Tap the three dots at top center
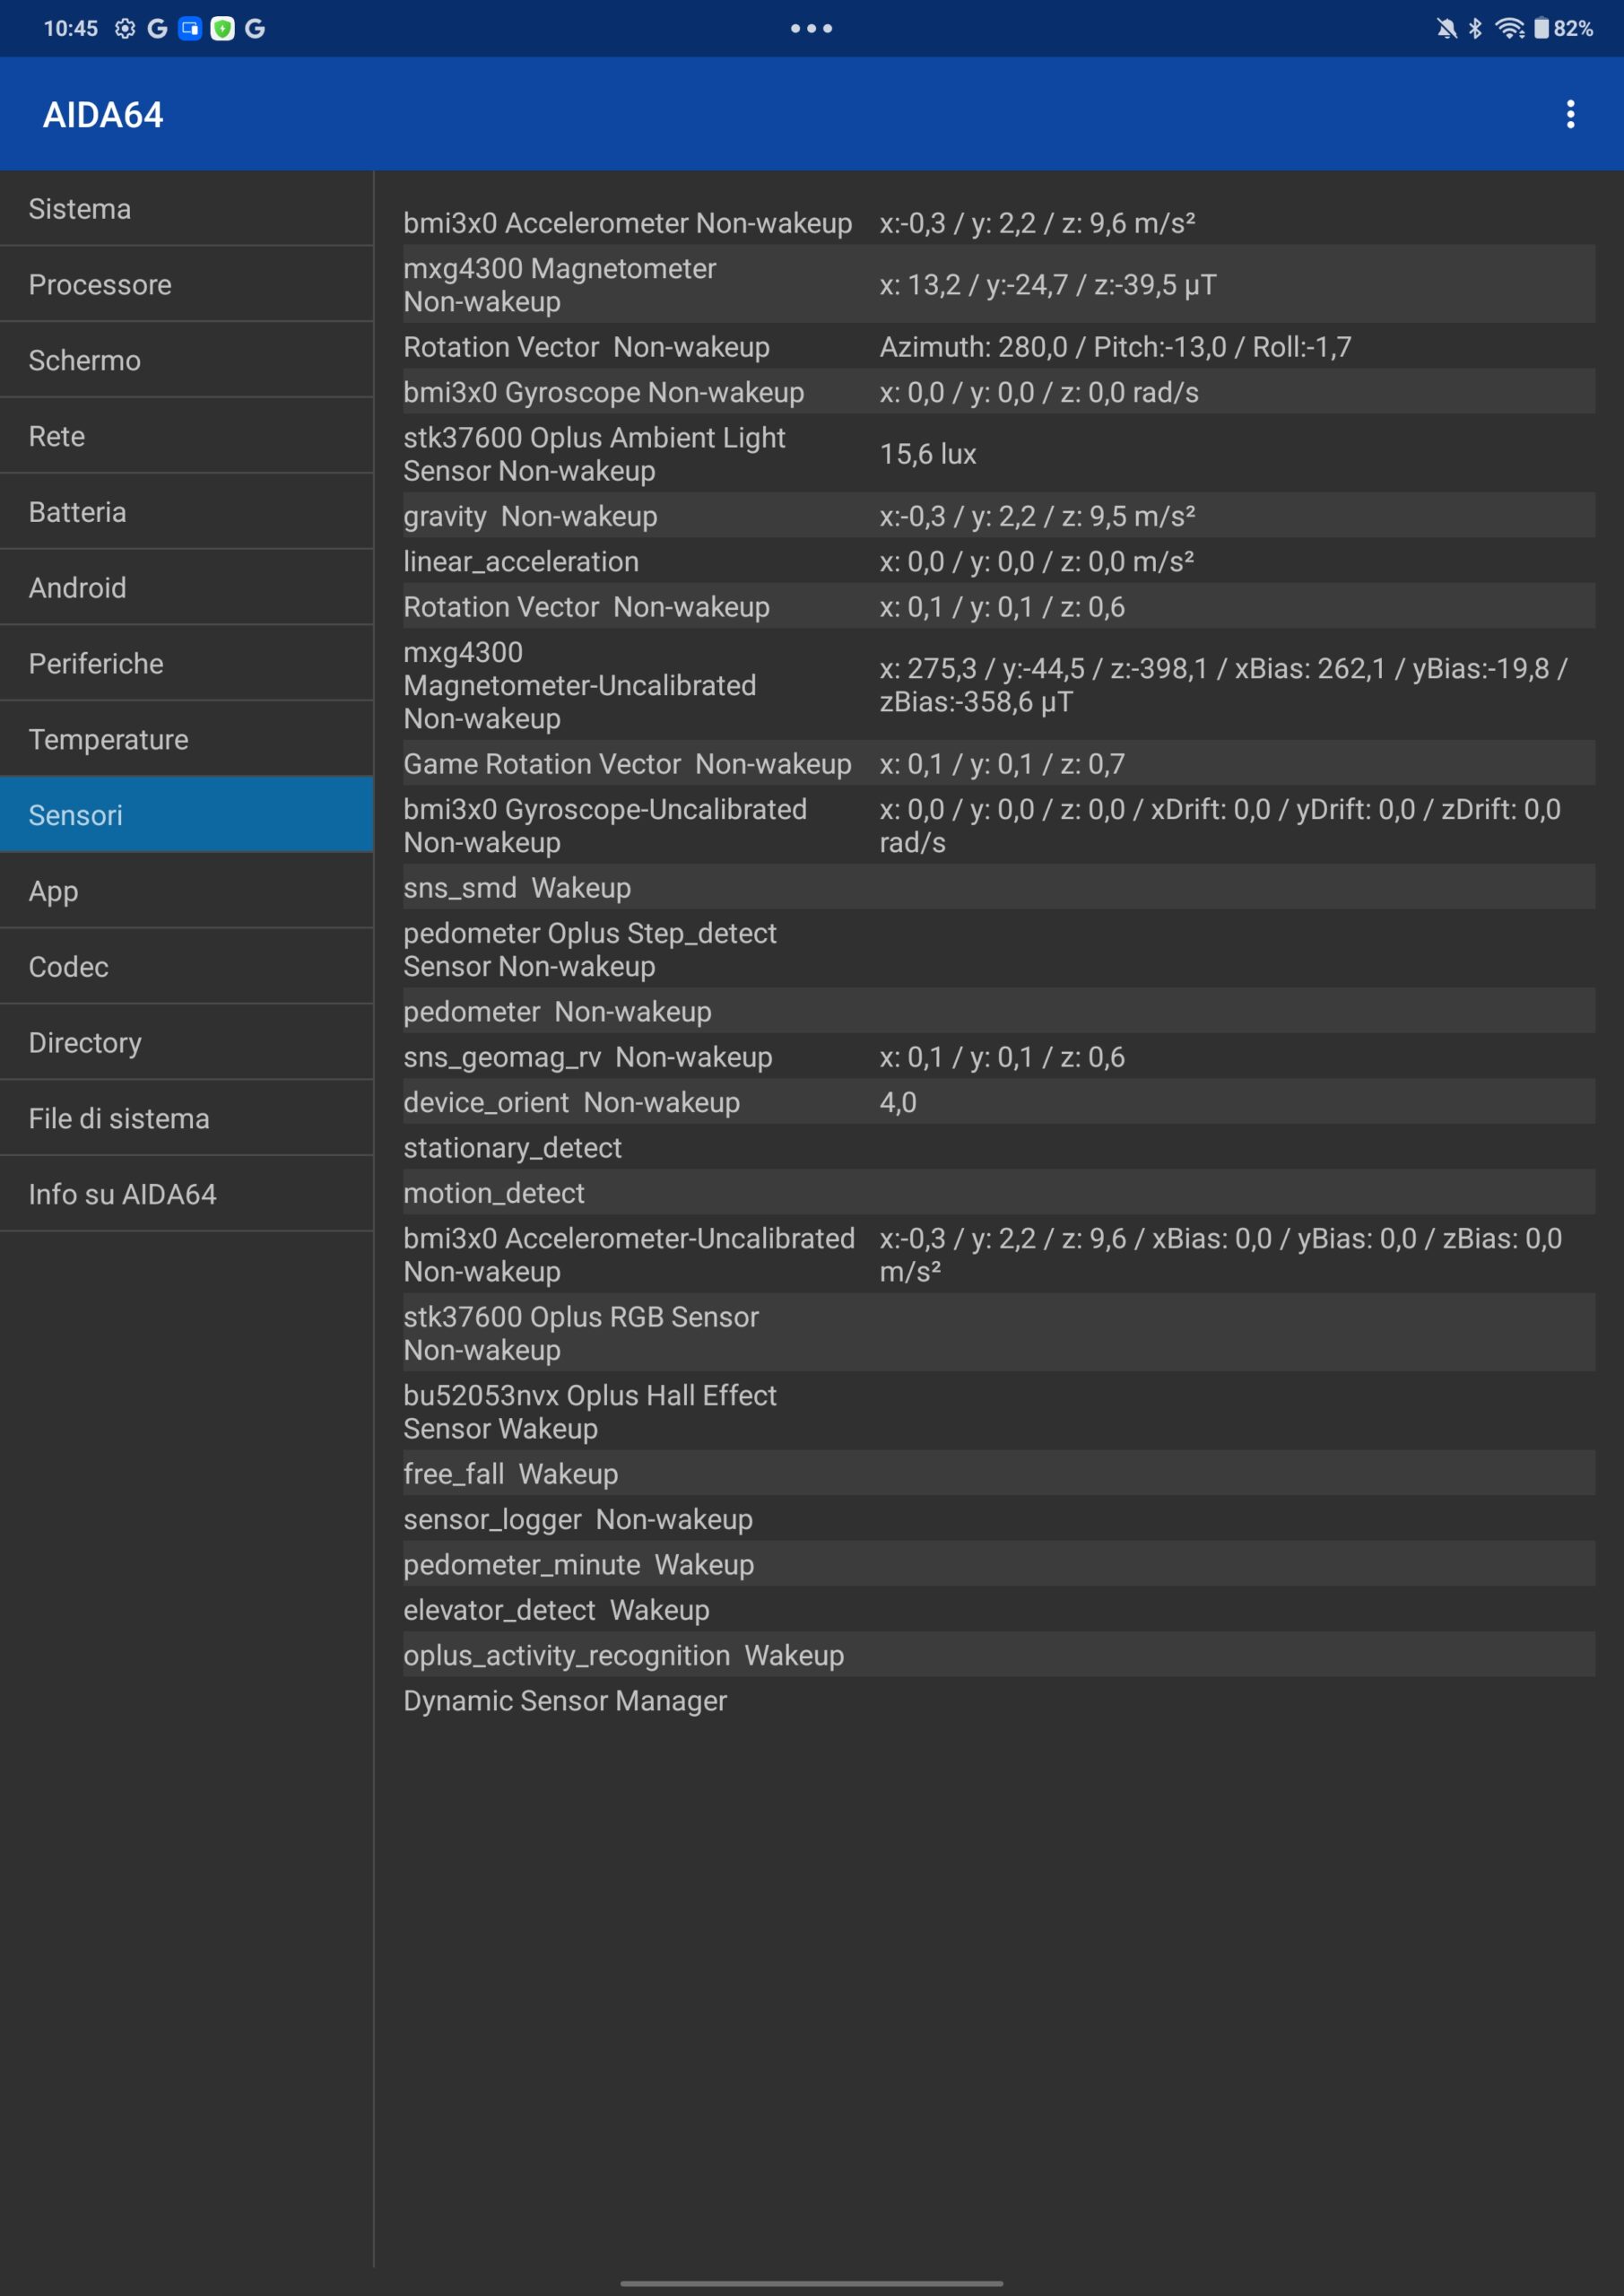Screen dimensions: 1624x2296 coord(811,28)
